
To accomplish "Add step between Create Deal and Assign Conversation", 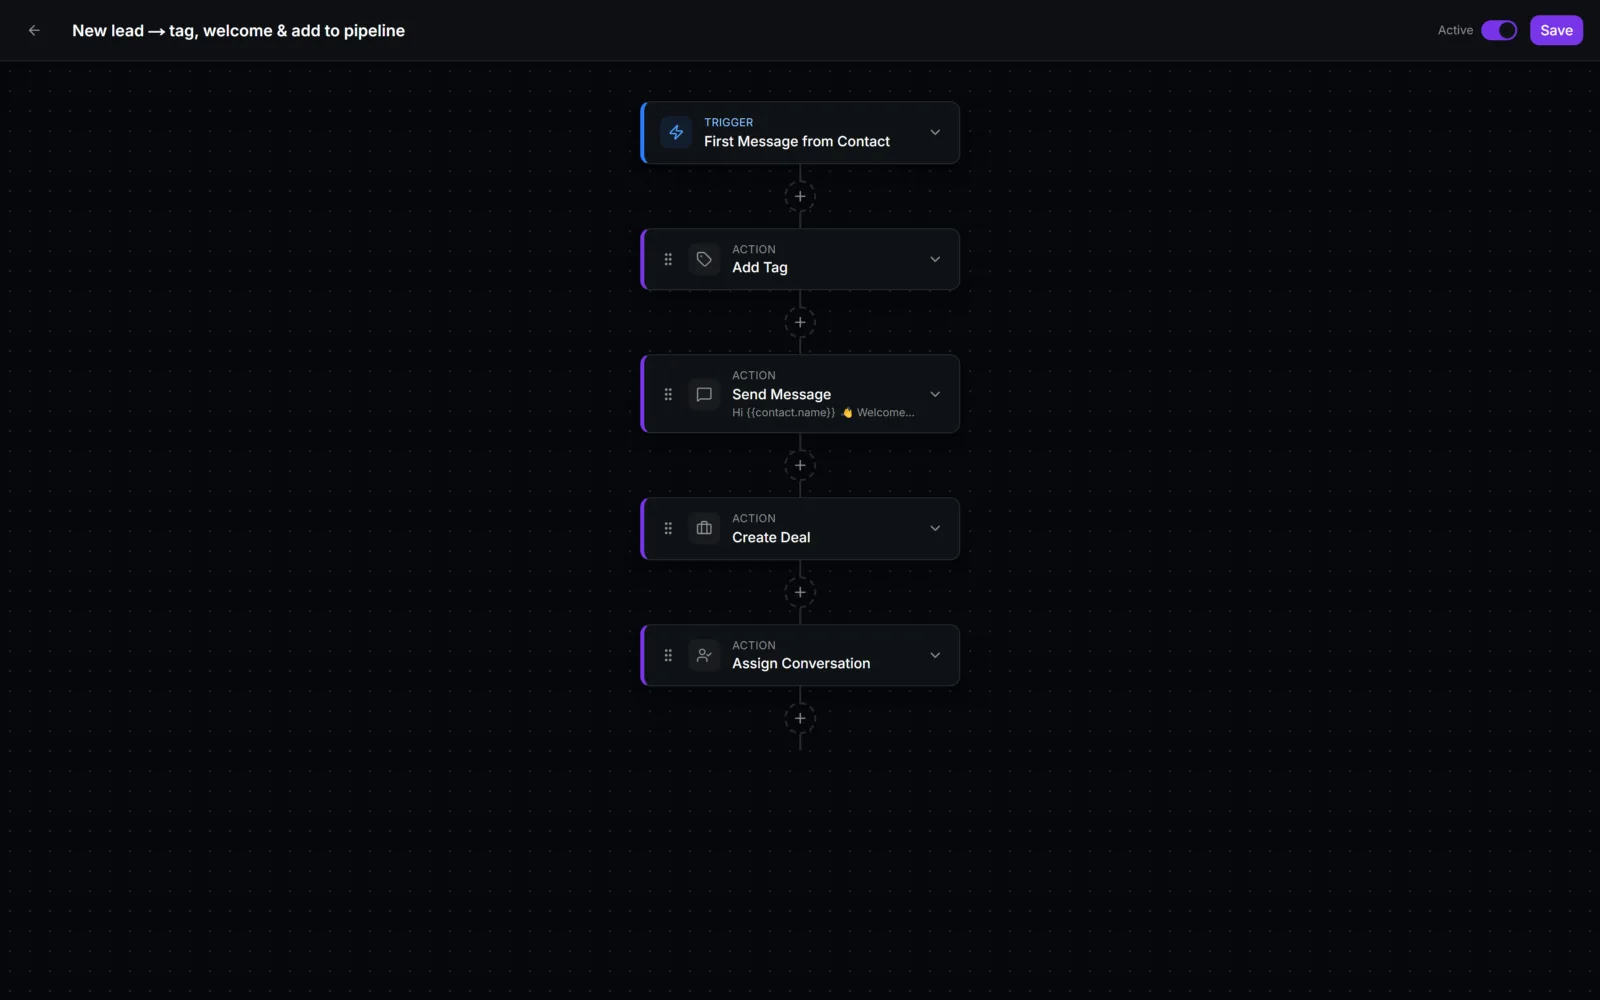I will click(800, 592).
